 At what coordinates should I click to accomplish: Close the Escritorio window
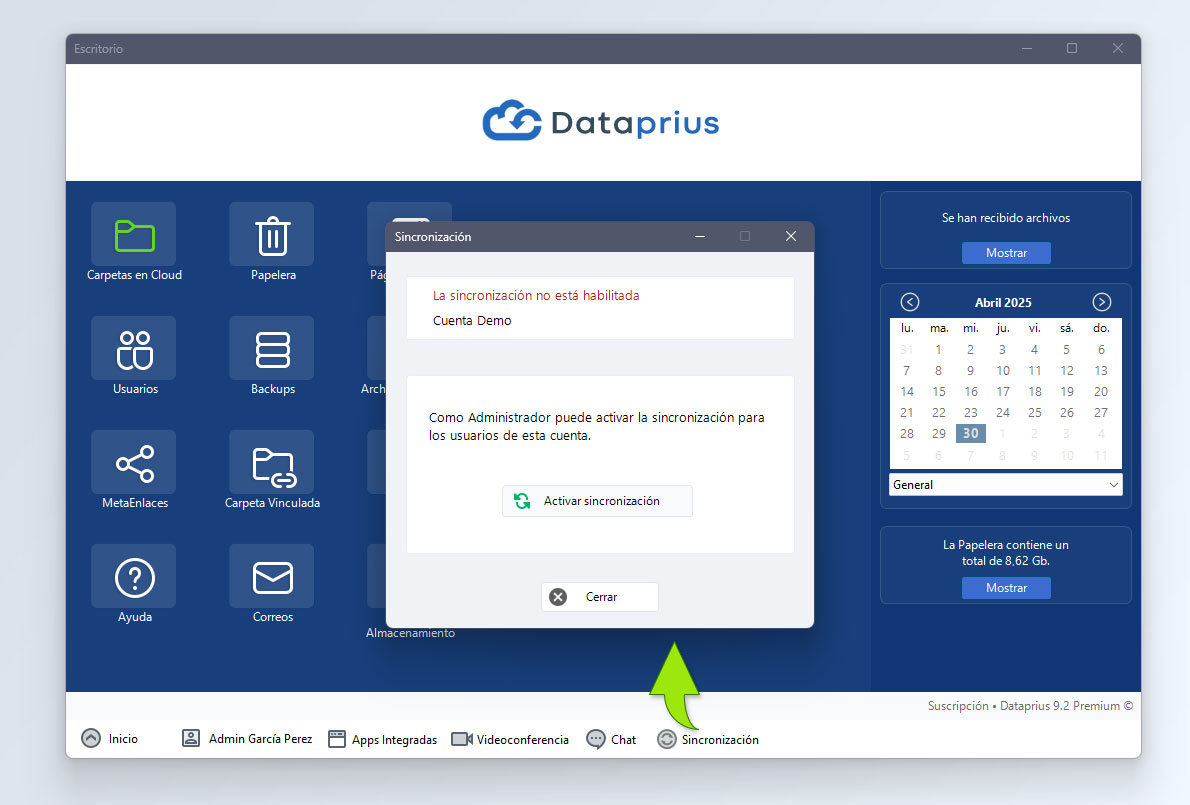coord(1118,49)
